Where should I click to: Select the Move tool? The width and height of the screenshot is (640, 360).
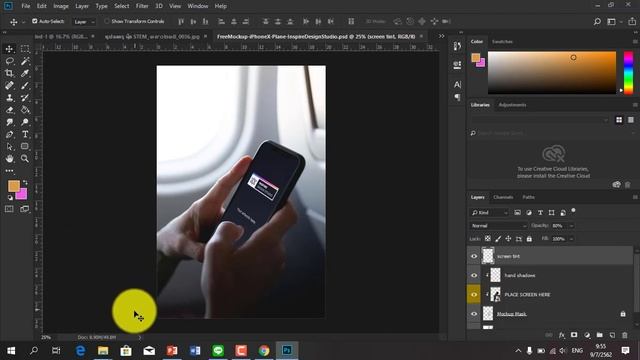click(9, 49)
